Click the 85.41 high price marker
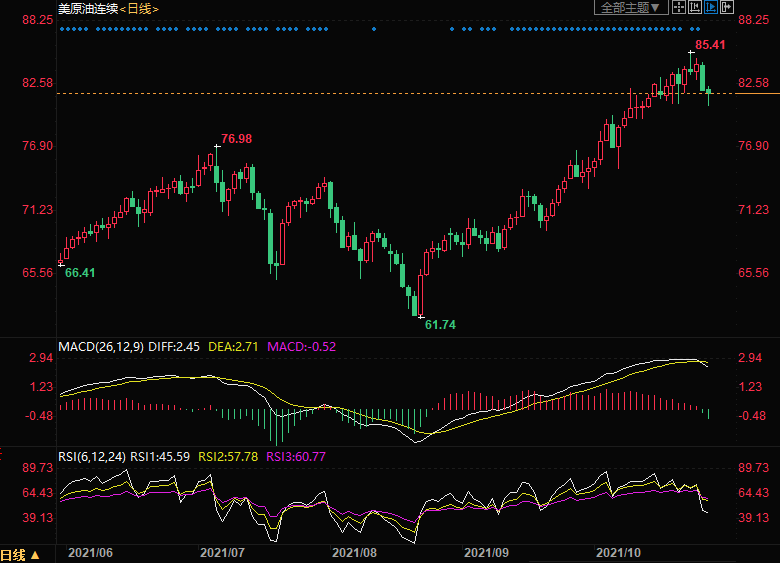The height and width of the screenshot is (563, 780). 710,45
